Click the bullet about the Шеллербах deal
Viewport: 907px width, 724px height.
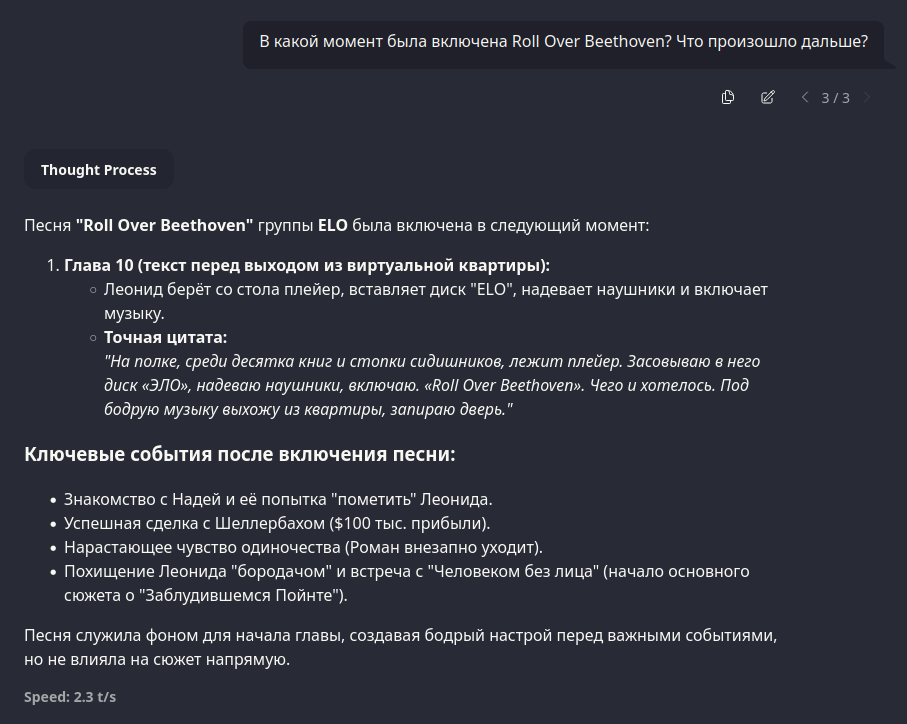coord(277,523)
